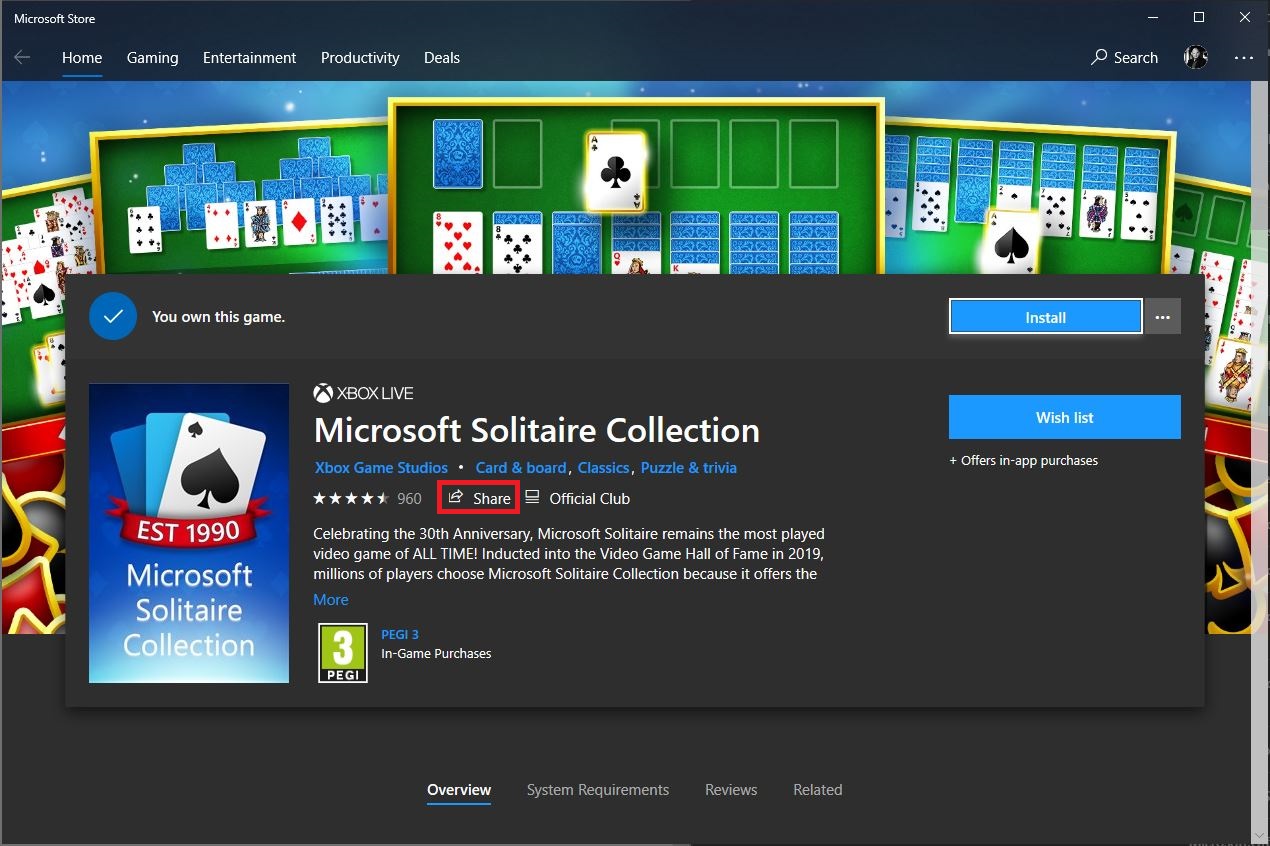Image resolution: width=1270 pixels, height=846 pixels.
Task: Open the Xbox Game Studios publisher link
Action: tap(381, 468)
